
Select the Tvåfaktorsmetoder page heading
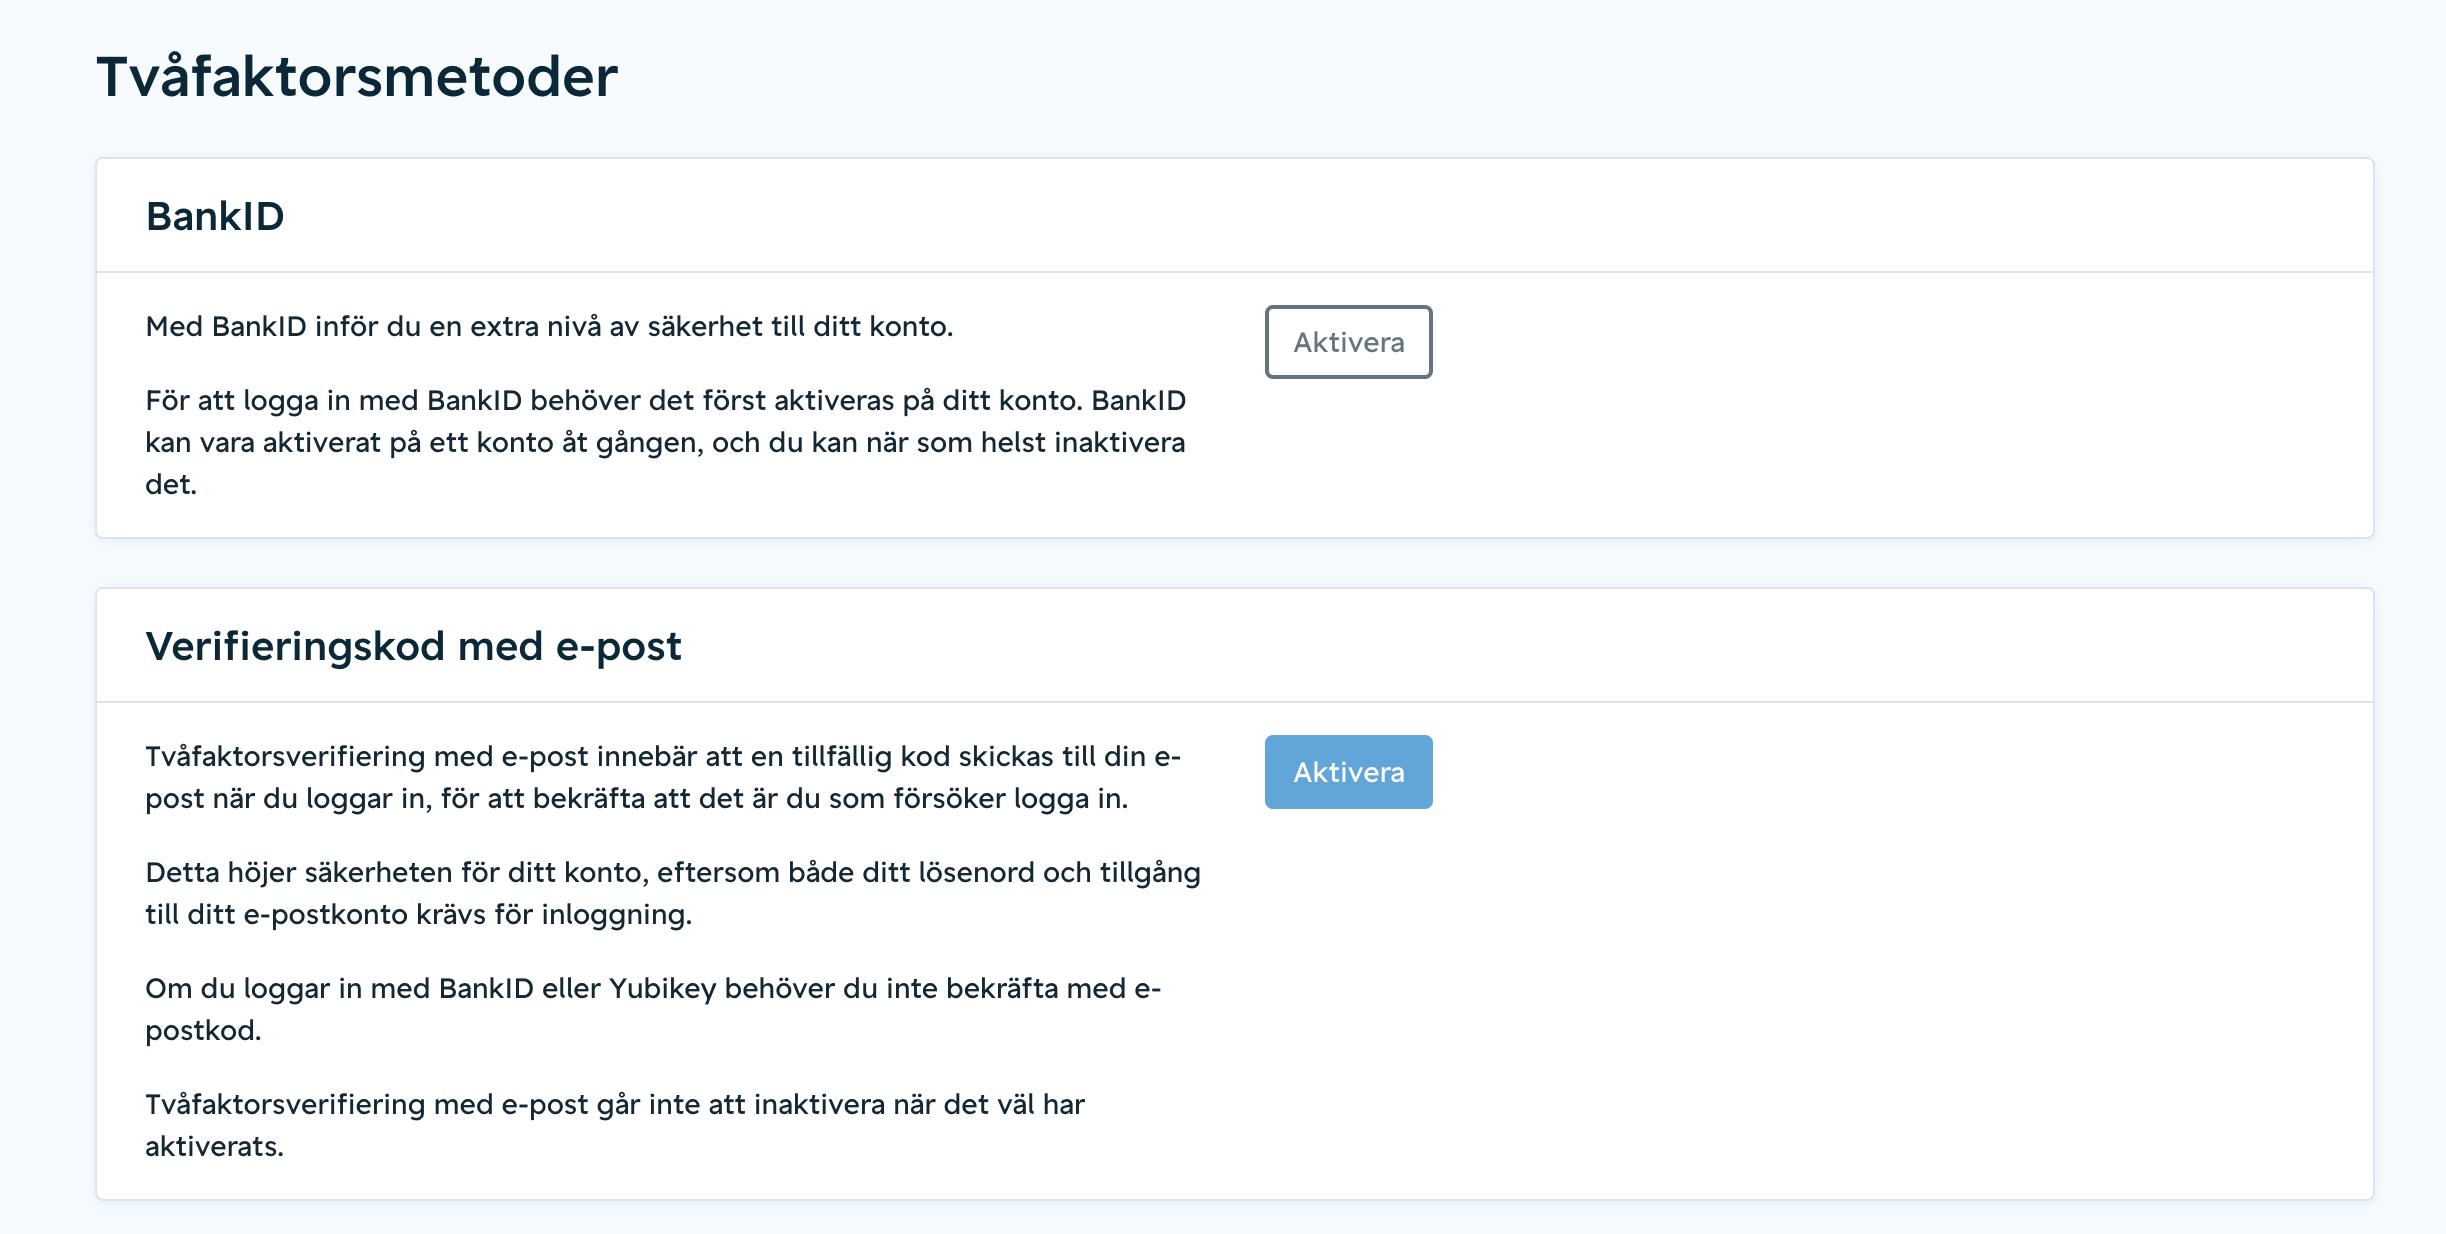coord(357,76)
